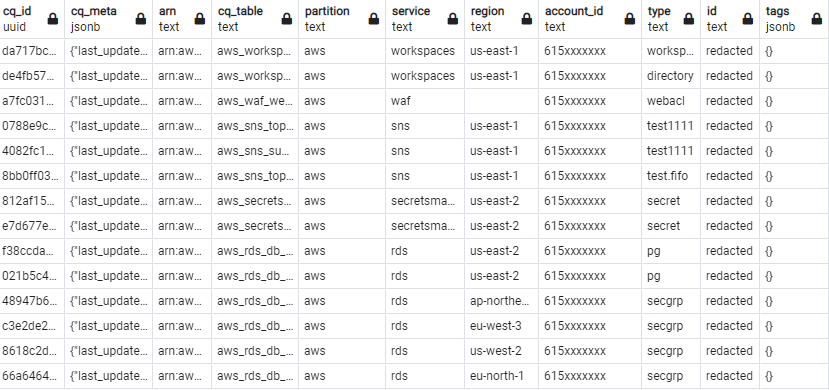Click the directory type cell

[x=671, y=76]
